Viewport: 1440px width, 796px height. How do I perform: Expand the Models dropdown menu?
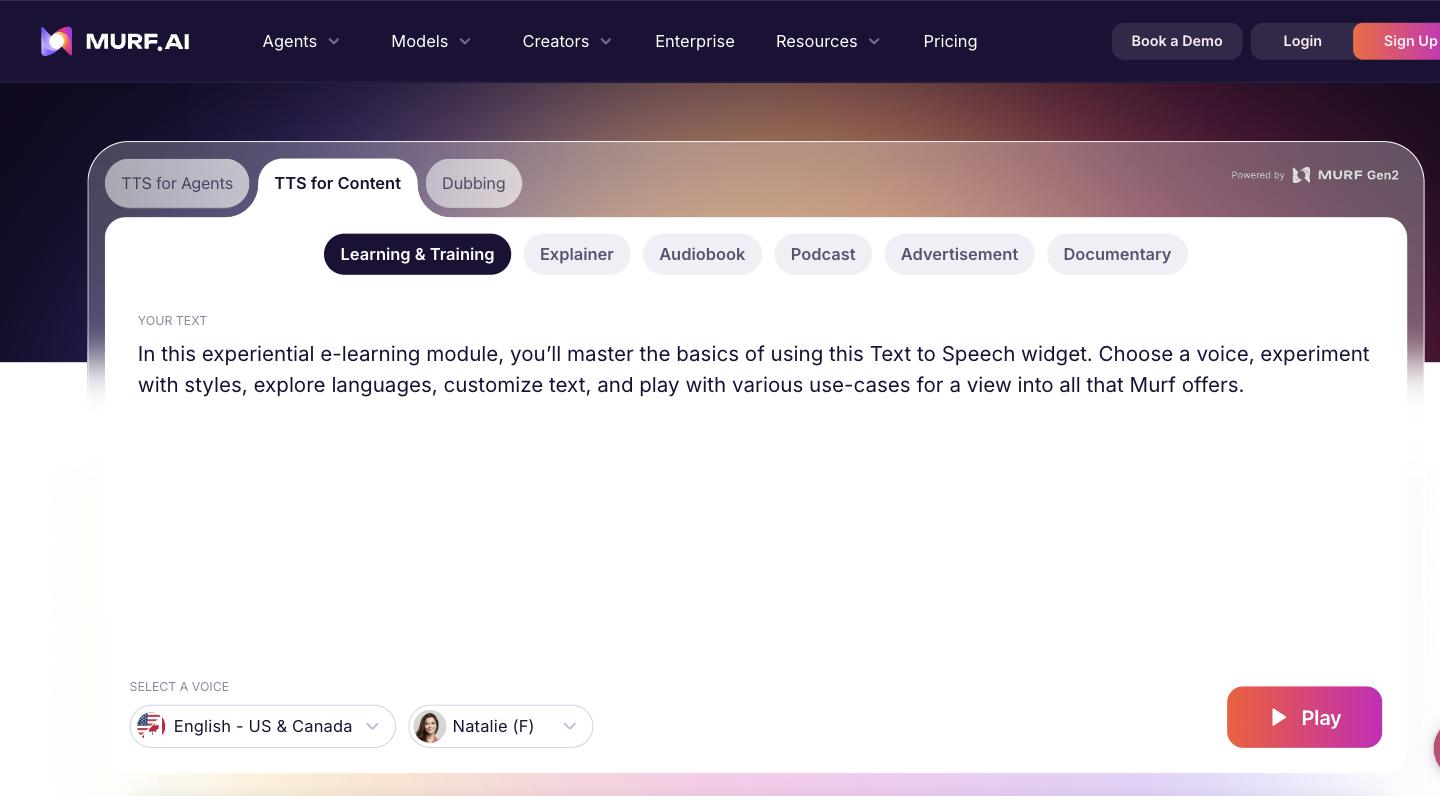(431, 41)
